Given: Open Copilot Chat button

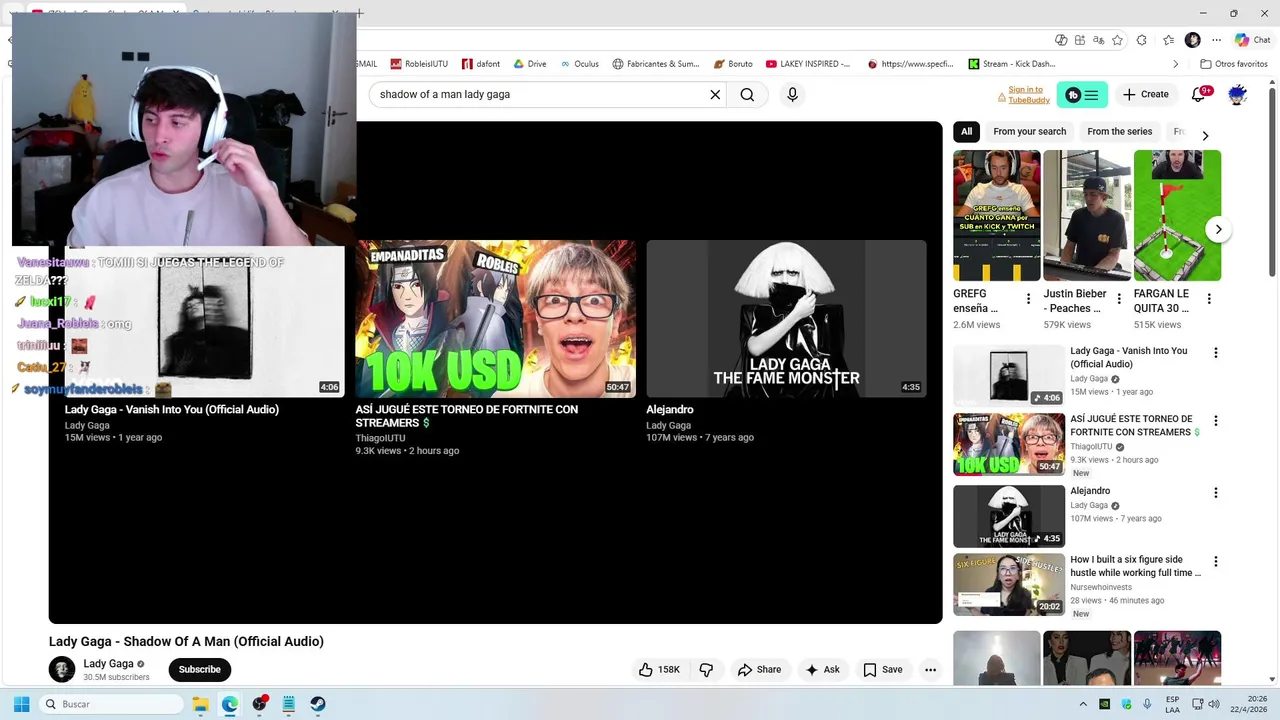Looking at the screenshot, I should pyautogui.click(x=1252, y=40).
